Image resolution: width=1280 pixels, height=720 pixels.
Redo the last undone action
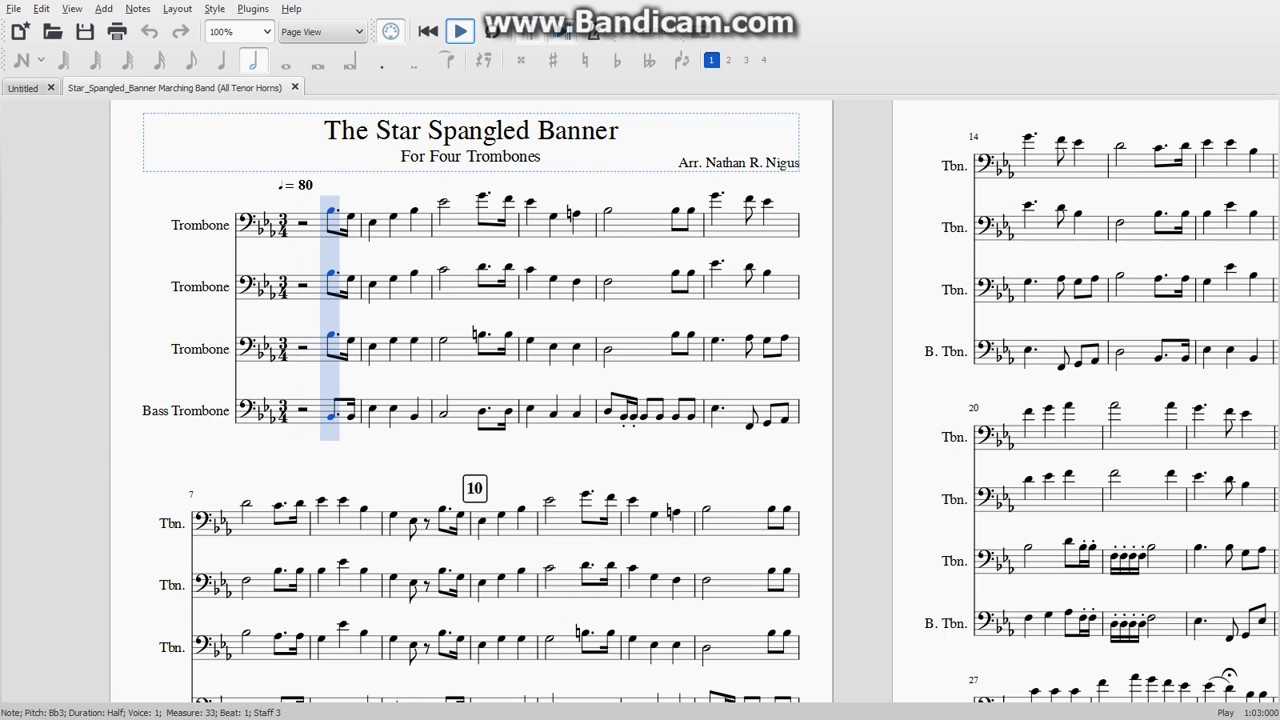tap(180, 32)
